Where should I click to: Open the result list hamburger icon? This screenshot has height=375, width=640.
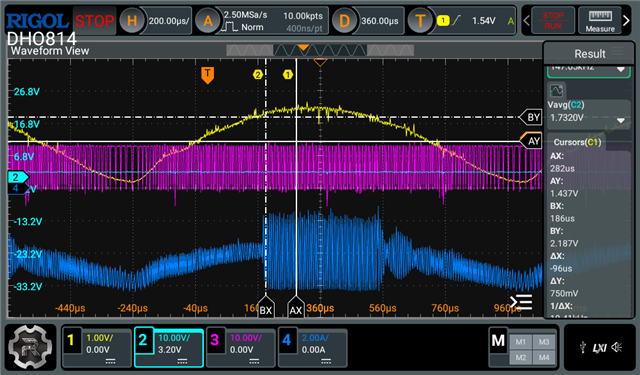coord(521,302)
